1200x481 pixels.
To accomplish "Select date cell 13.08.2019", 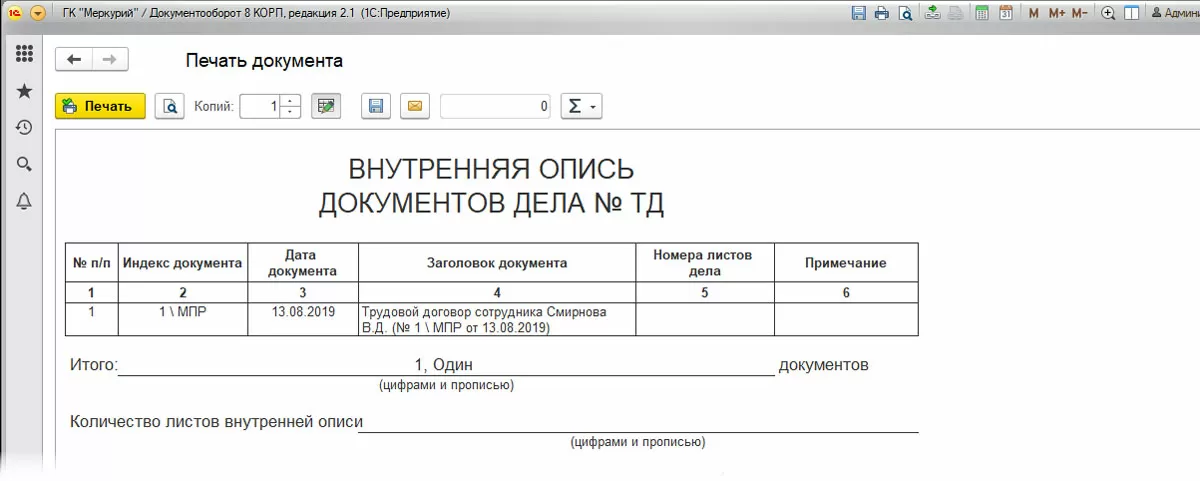I will point(303,319).
